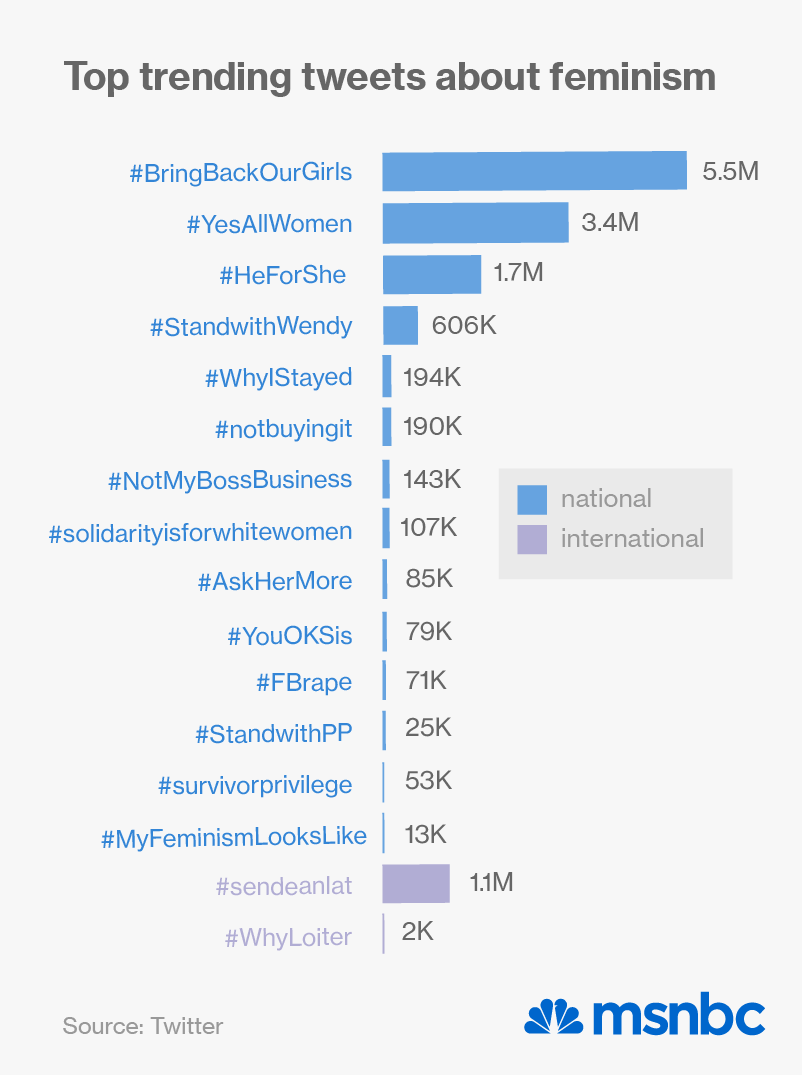The height and width of the screenshot is (1075, 802).
Task: Open the #WhyIStayed hashtag
Action: [x=278, y=378]
